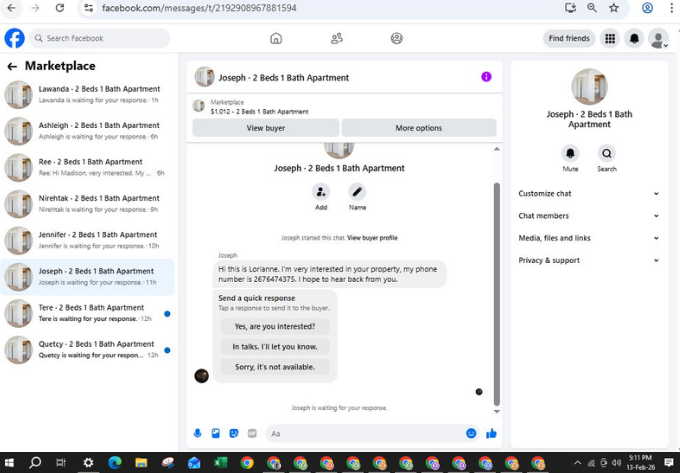The height and width of the screenshot is (473, 680).
Task: Open the Groups icon in top navigation
Action: [x=396, y=38]
